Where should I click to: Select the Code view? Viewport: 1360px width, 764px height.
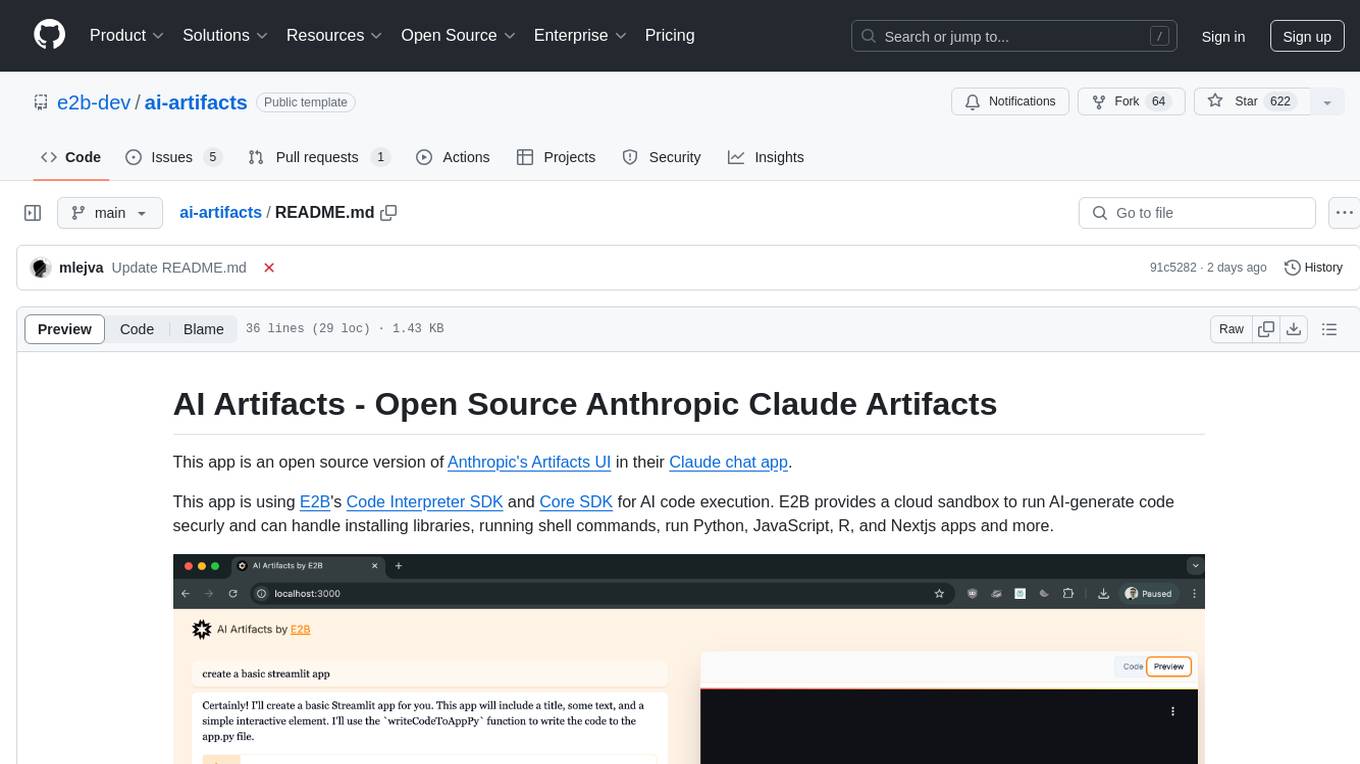[x=137, y=329]
